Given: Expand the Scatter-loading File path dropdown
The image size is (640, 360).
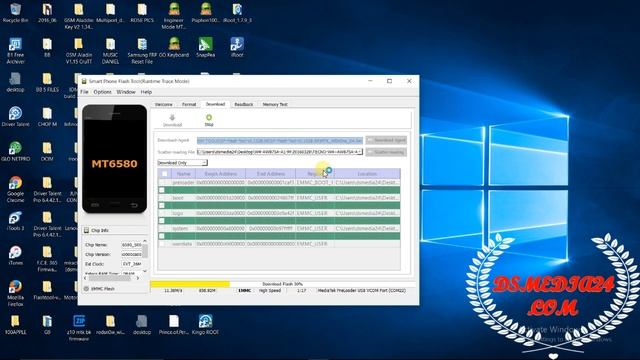Looking at the screenshot, I should (x=360, y=152).
